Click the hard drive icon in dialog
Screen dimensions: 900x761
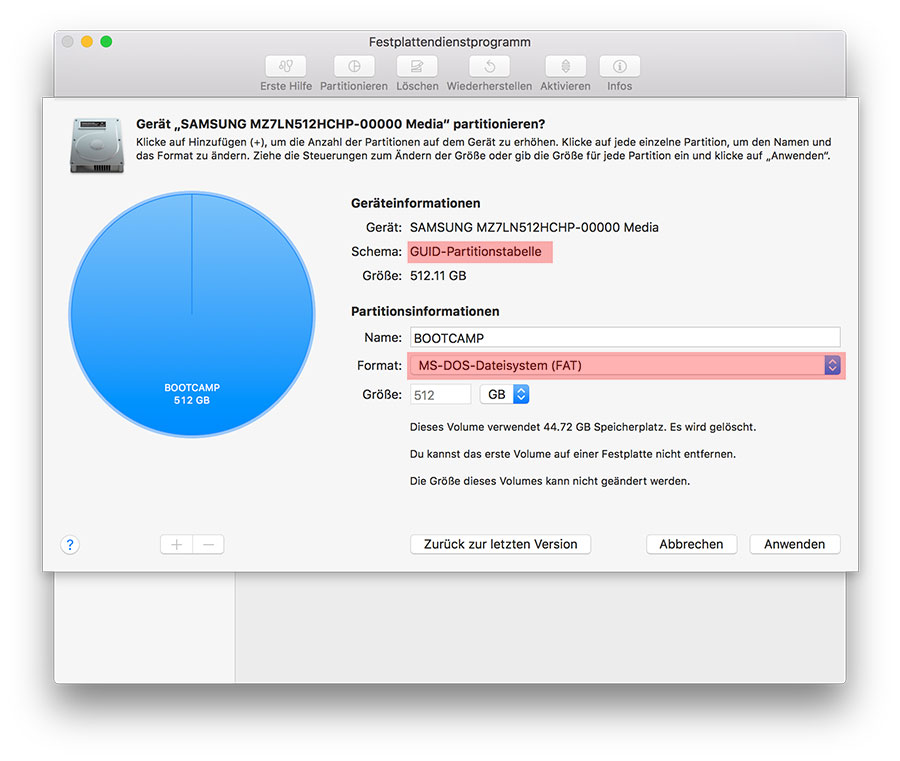[x=96, y=145]
